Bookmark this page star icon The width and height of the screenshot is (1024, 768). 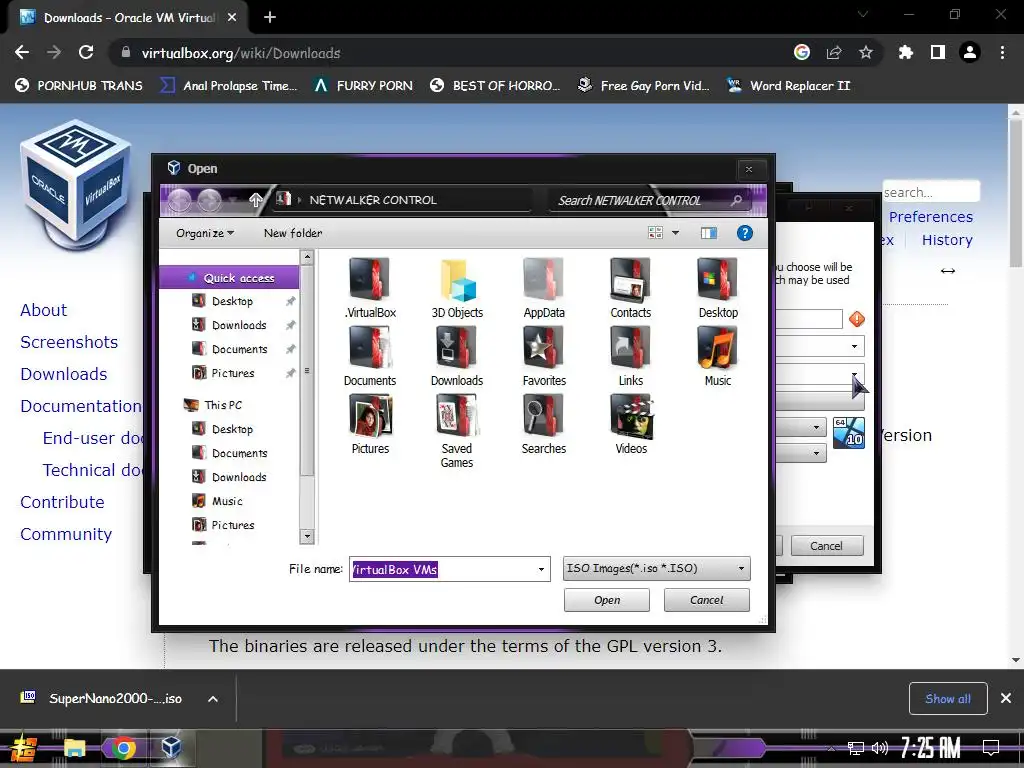(x=865, y=52)
